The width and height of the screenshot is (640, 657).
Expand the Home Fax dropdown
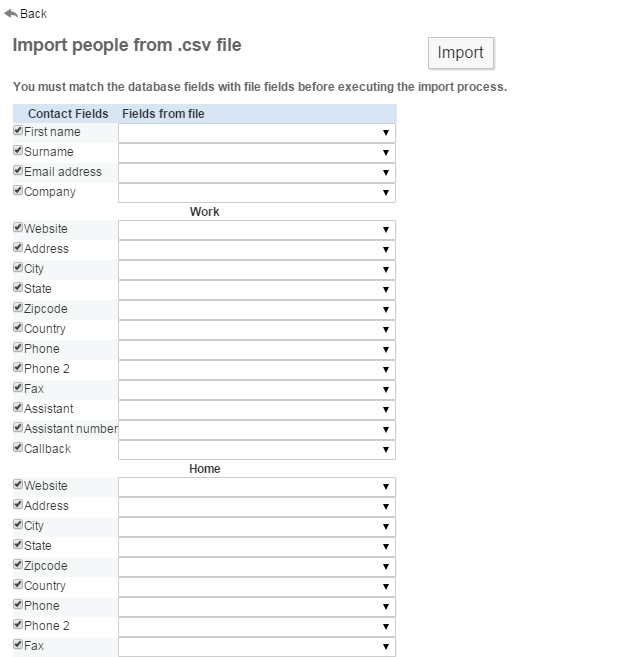pos(257,647)
